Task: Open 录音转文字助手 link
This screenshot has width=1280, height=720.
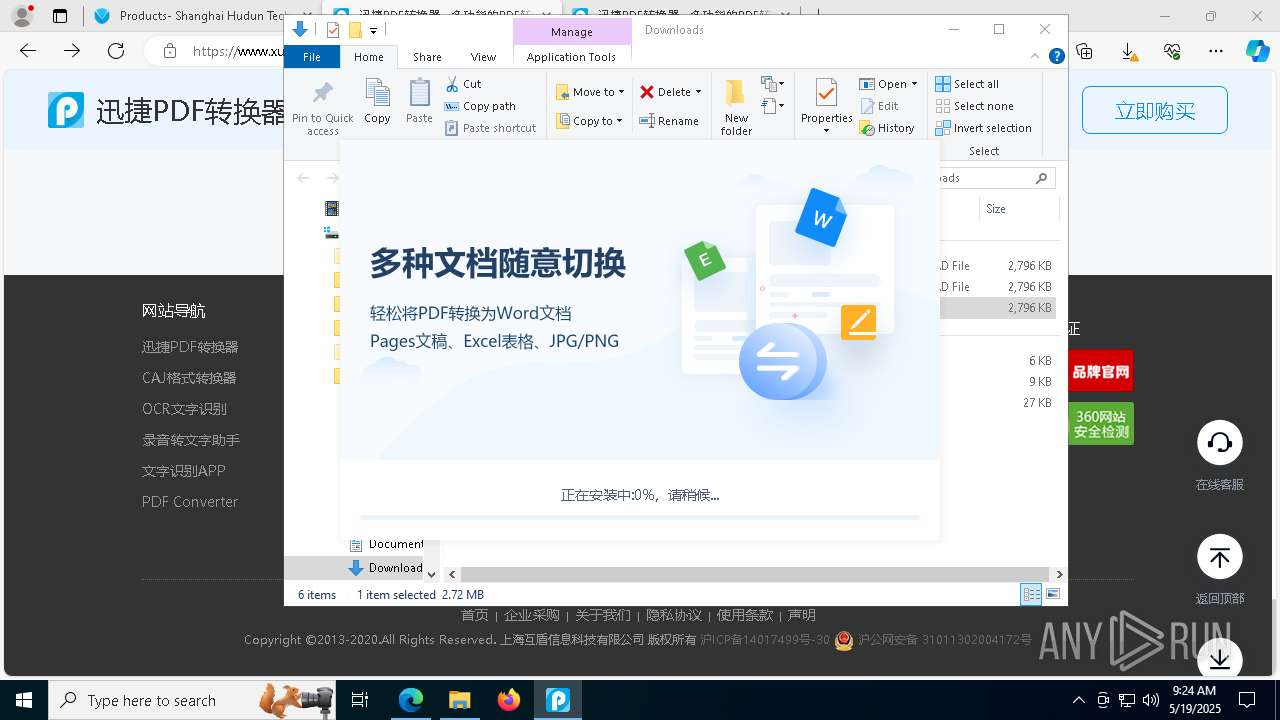Action: (x=191, y=440)
